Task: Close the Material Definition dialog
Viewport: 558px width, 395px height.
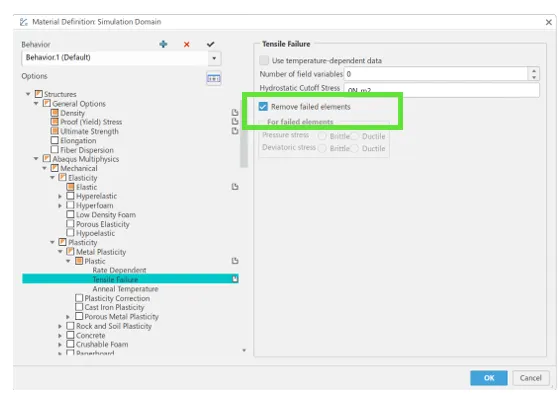Action: 548,22
